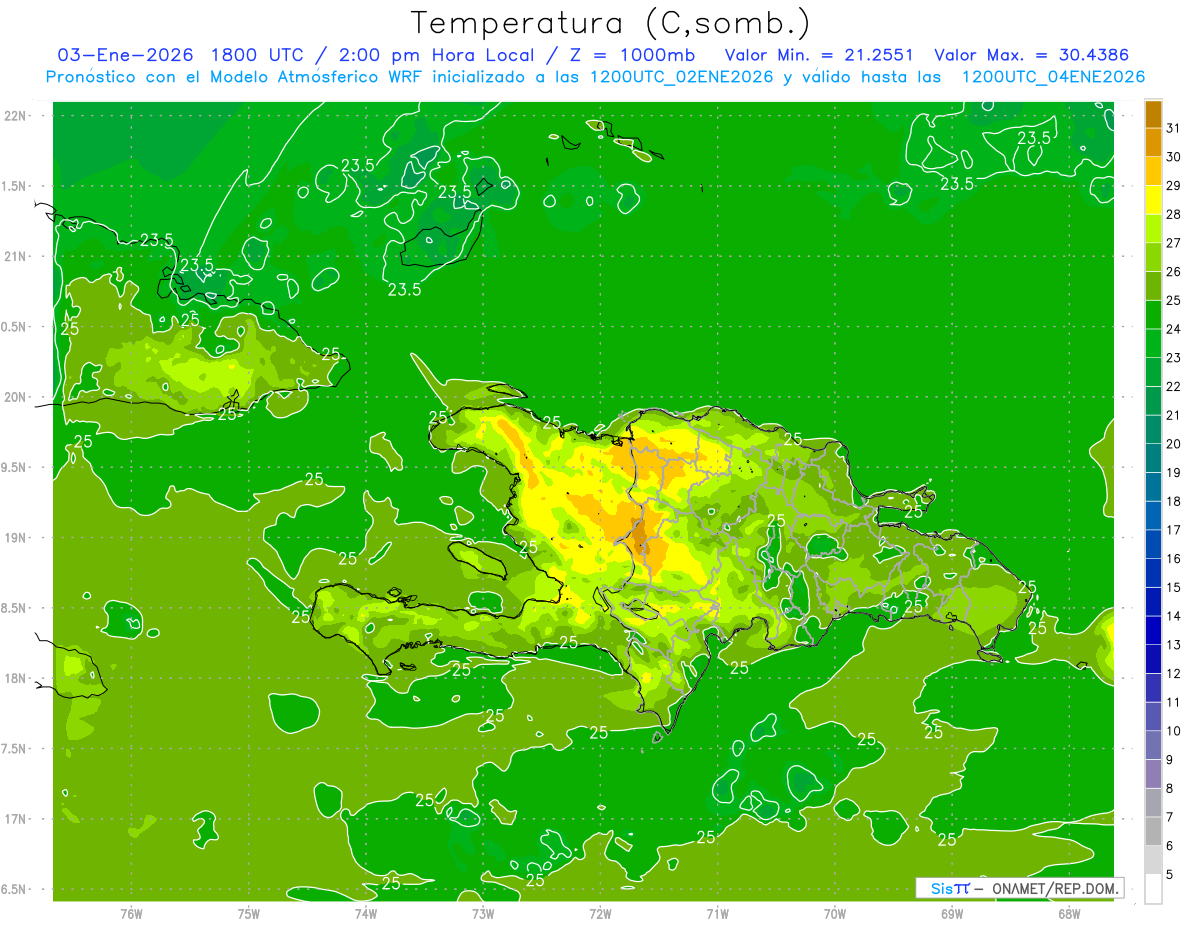Click the '20N' latitude axis label
This screenshot has height=927, width=1200.
[17, 397]
